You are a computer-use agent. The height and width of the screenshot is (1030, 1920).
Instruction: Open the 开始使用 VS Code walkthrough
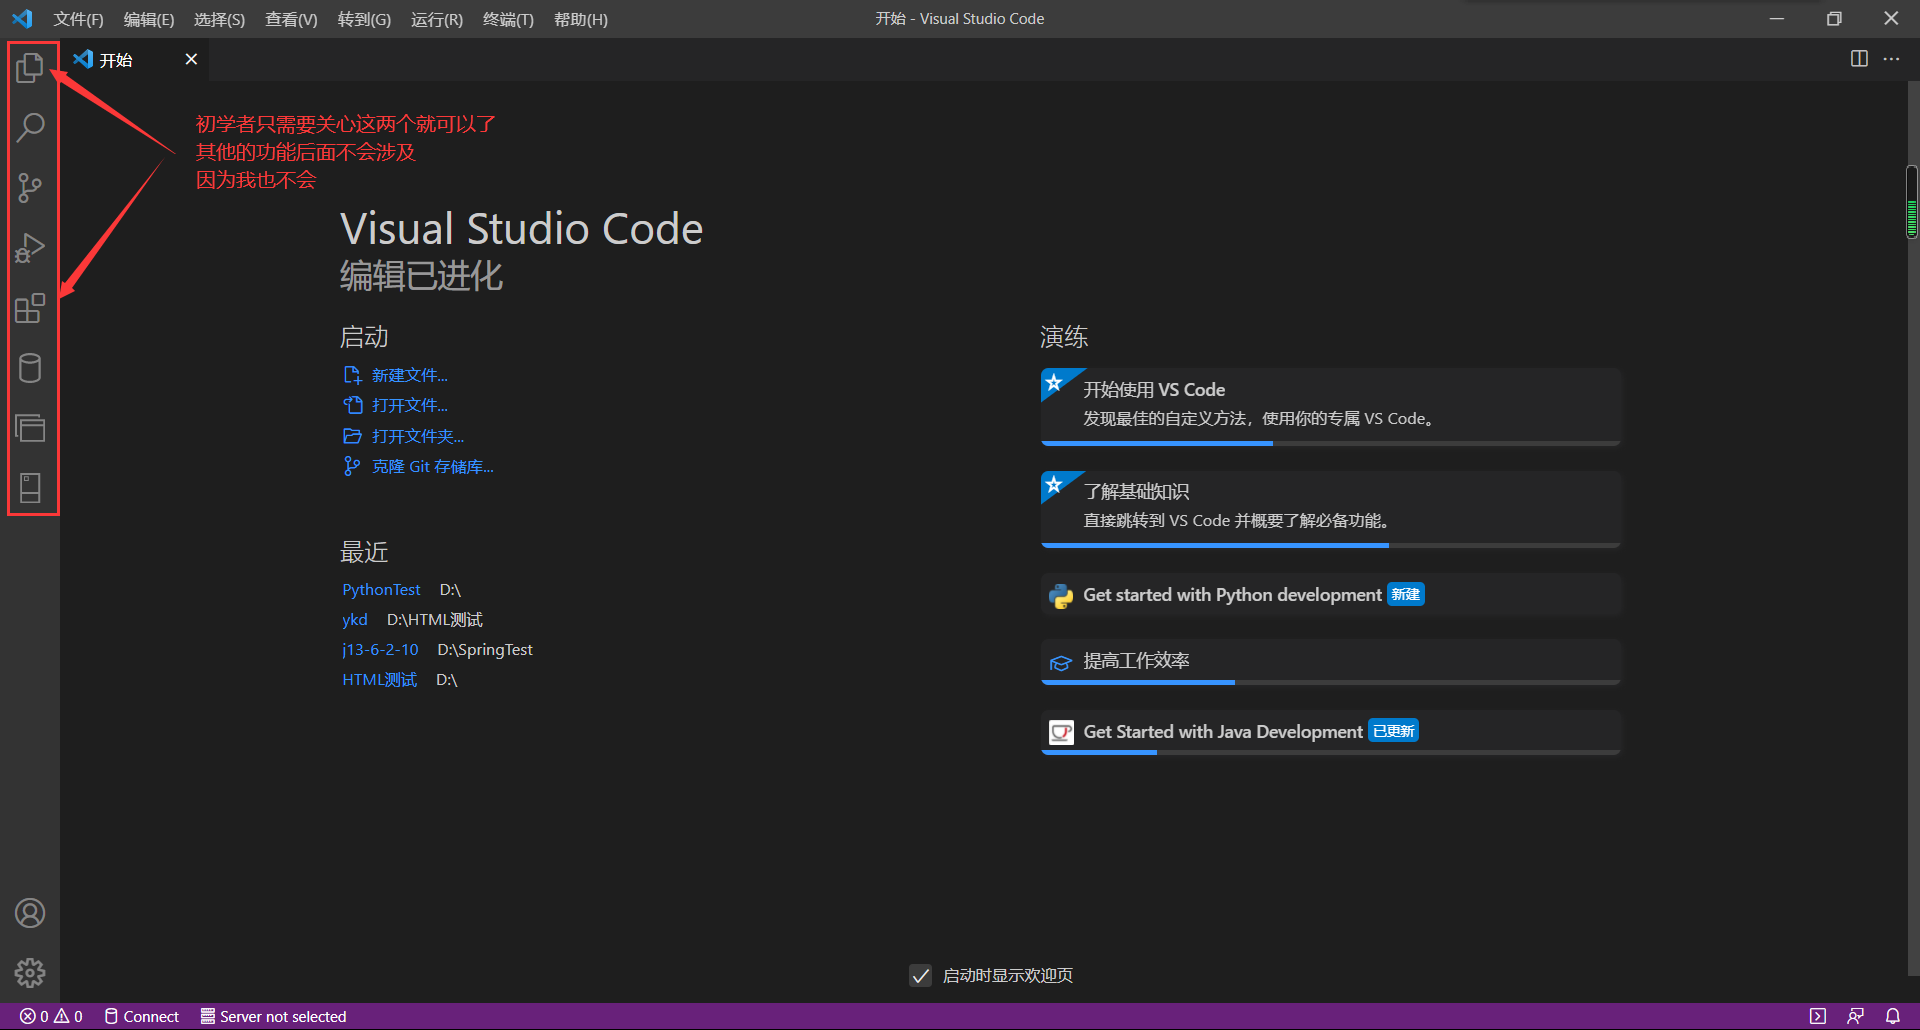(1330, 406)
